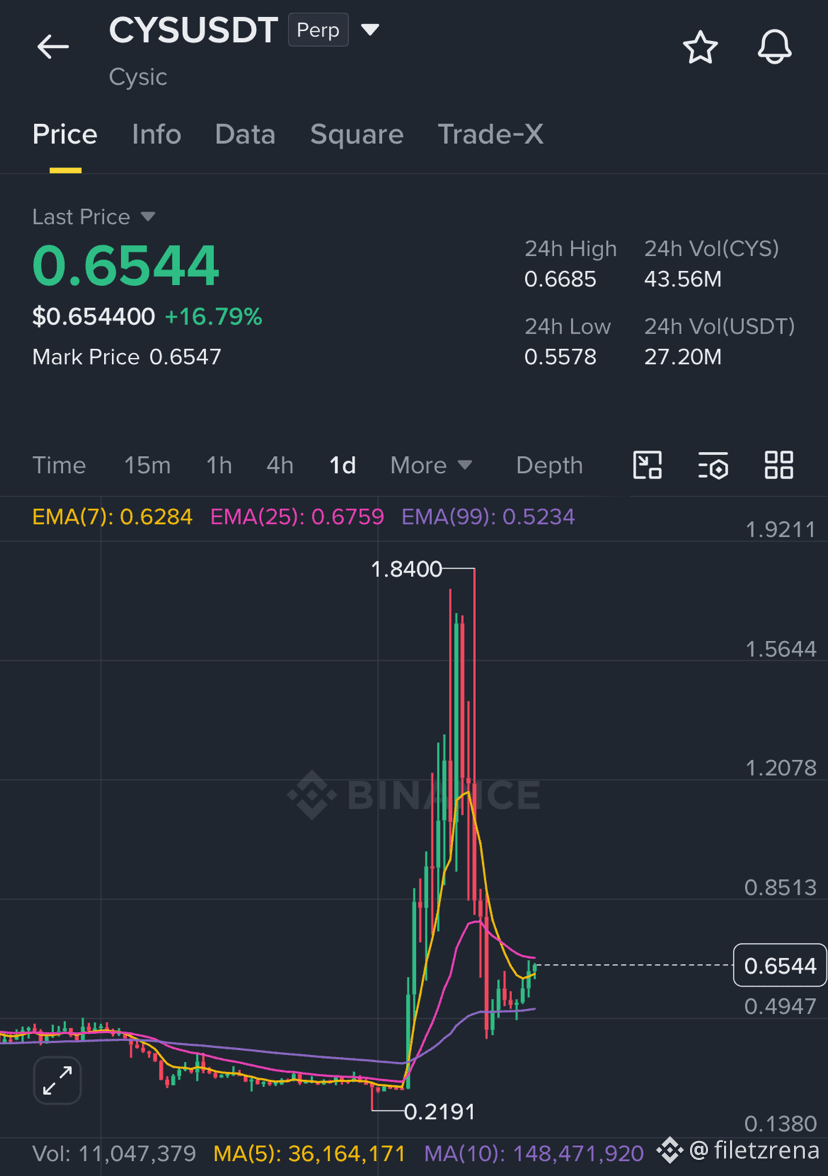Open the CYSUSDT pair selector dropdown arrow

[x=370, y=30]
